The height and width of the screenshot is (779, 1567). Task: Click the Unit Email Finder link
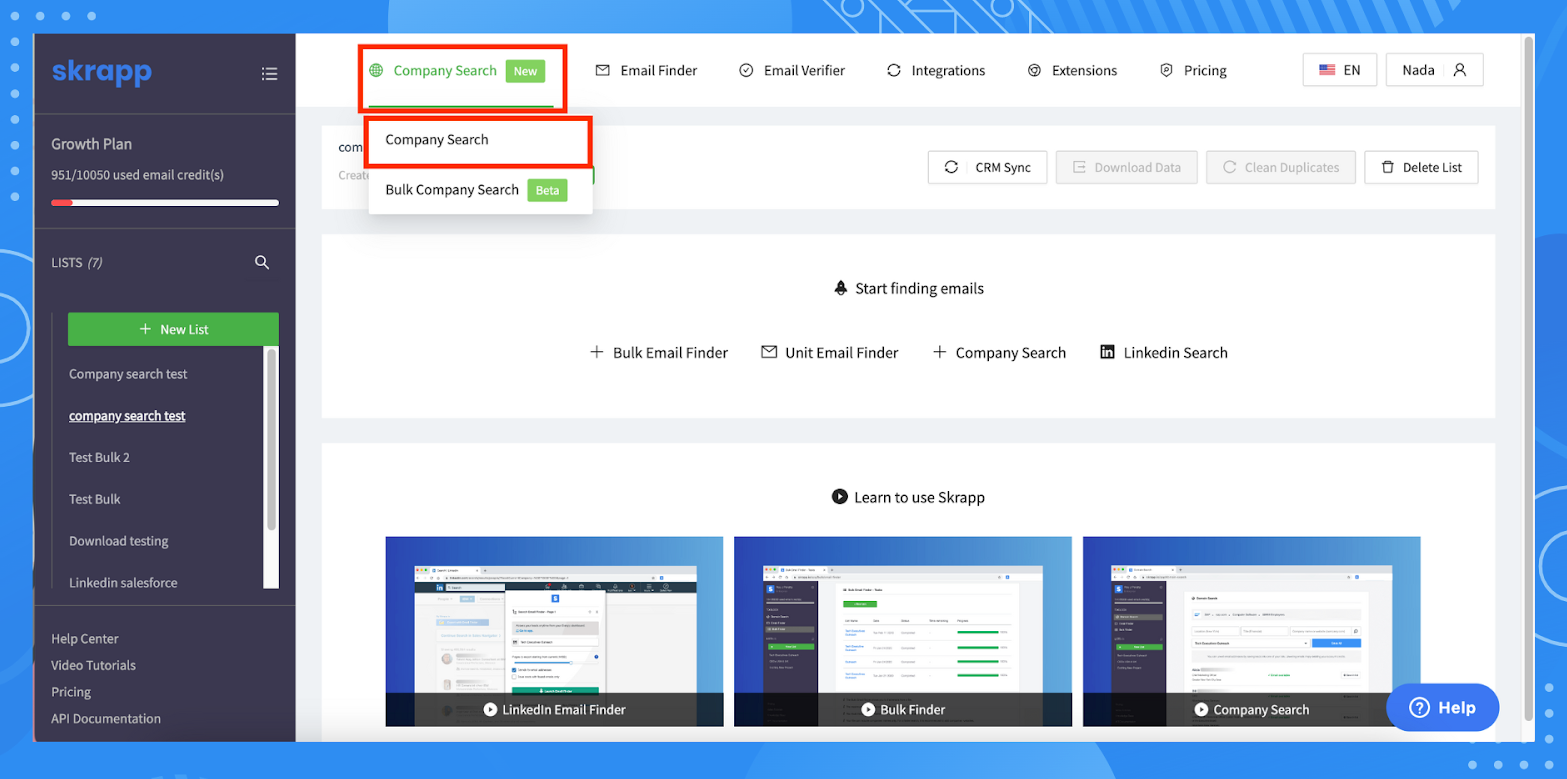(830, 352)
